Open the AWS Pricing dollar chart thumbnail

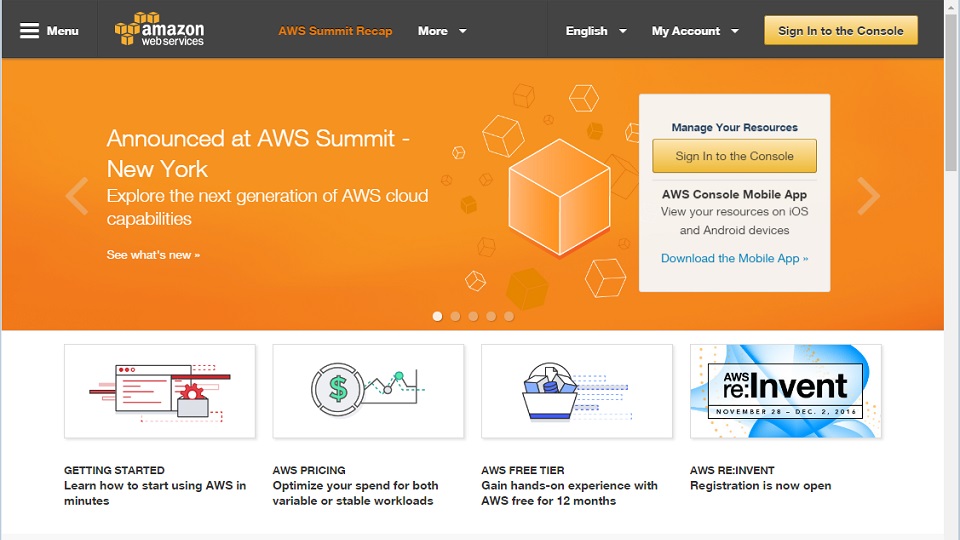pyautogui.click(x=369, y=391)
